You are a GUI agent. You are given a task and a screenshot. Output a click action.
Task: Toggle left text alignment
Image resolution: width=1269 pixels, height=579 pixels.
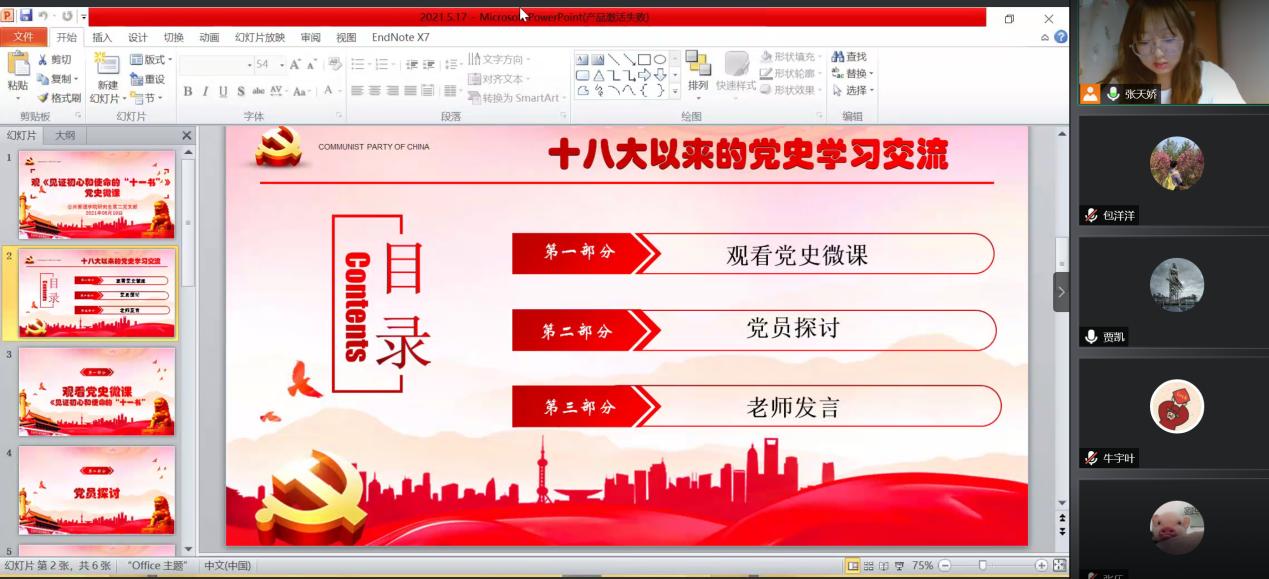[x=357, y=91]
